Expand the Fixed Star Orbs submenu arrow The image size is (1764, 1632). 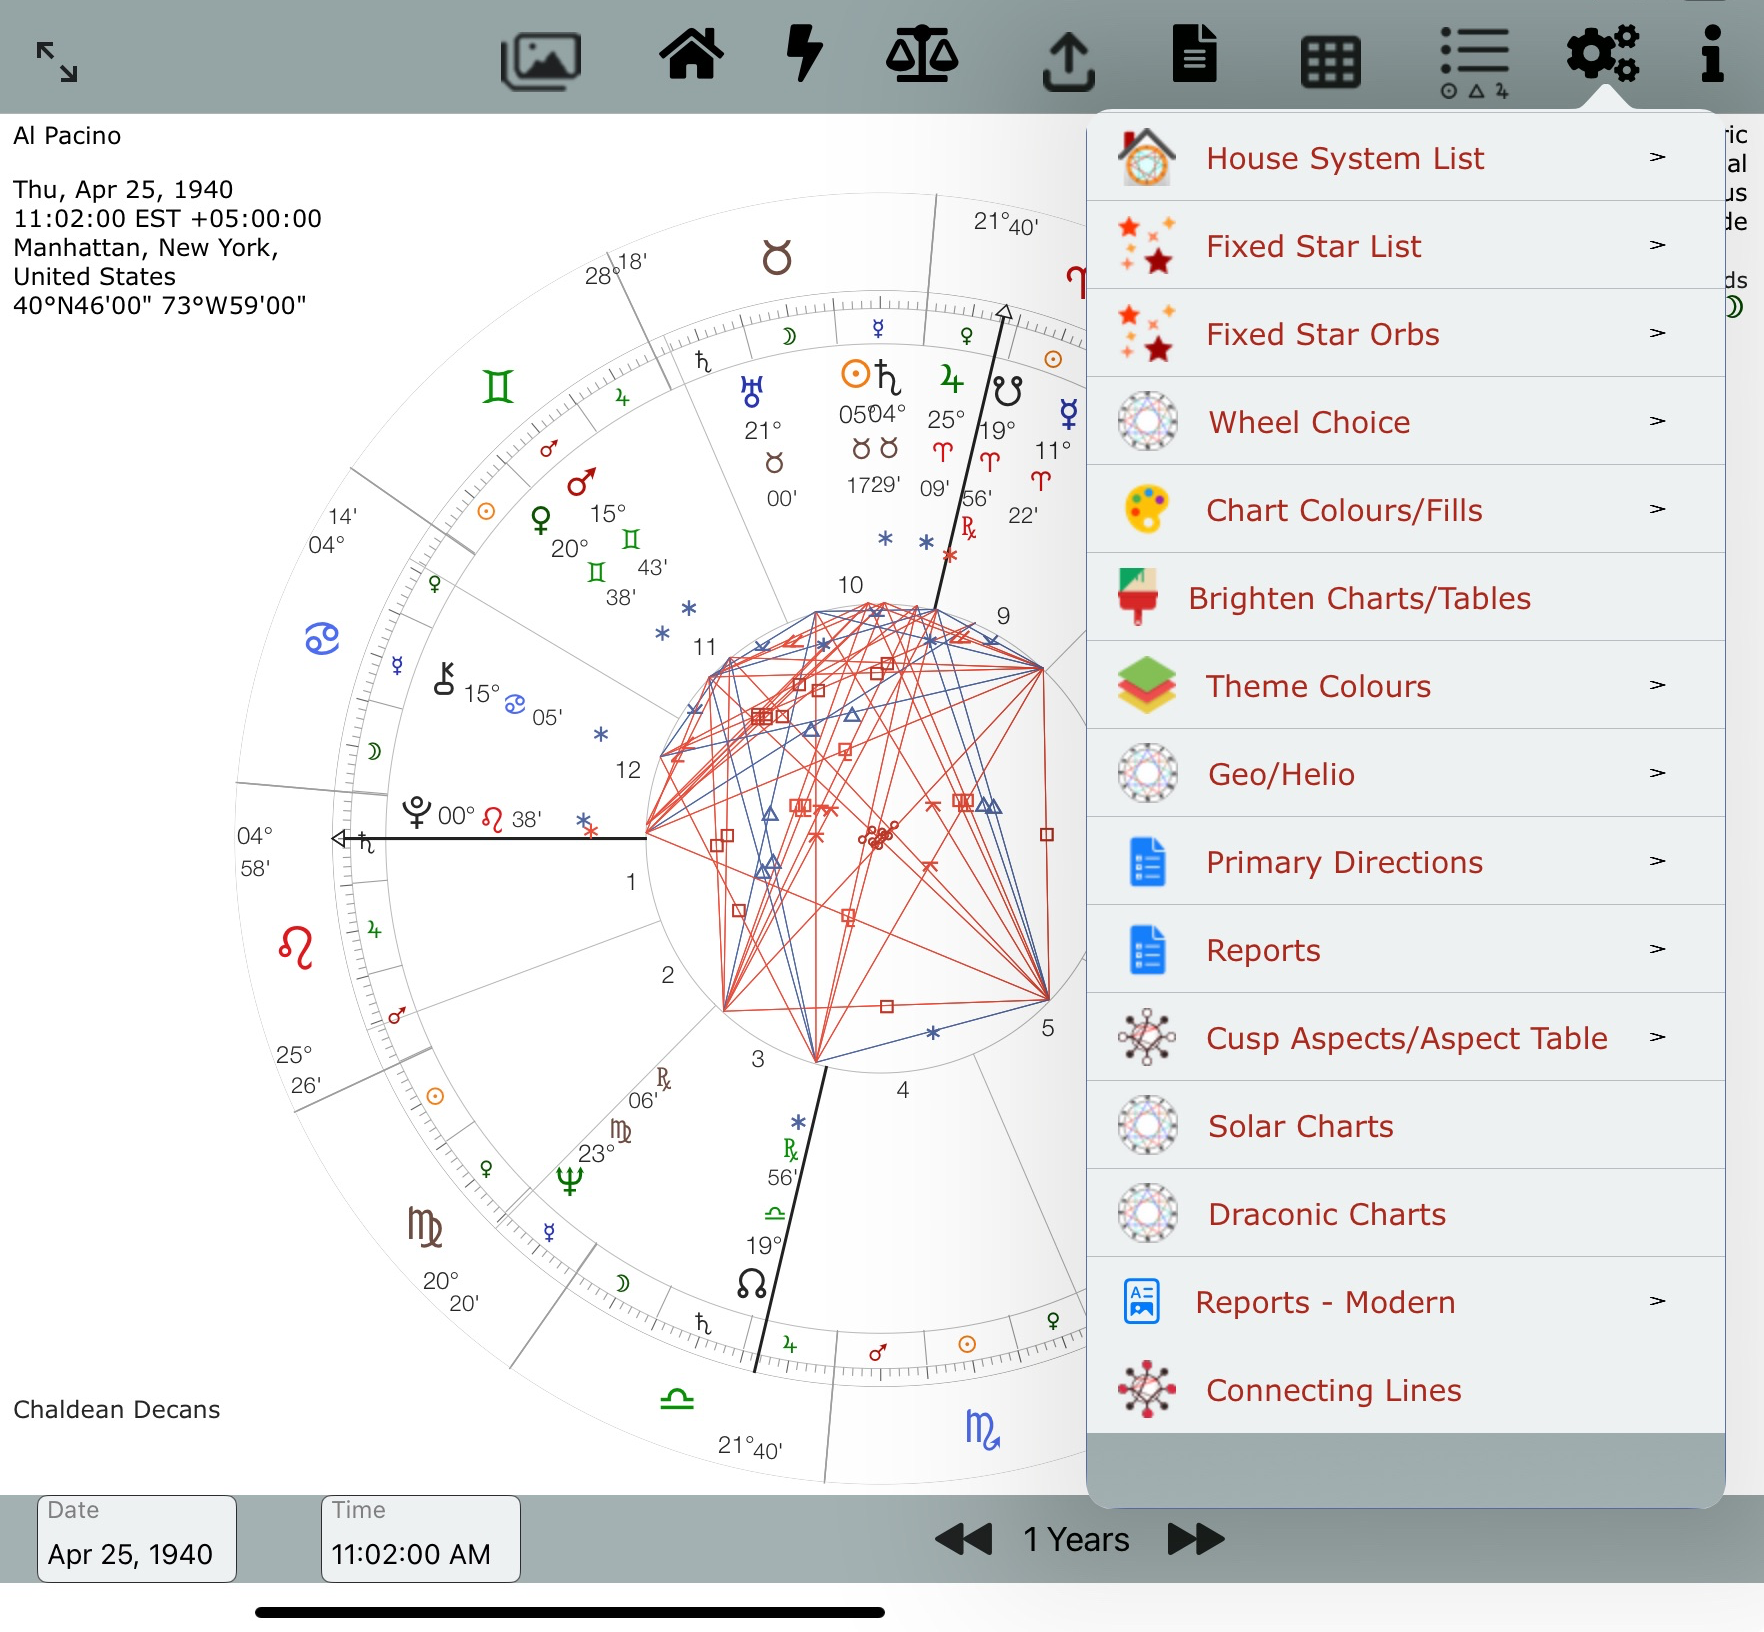point(1657,334)
